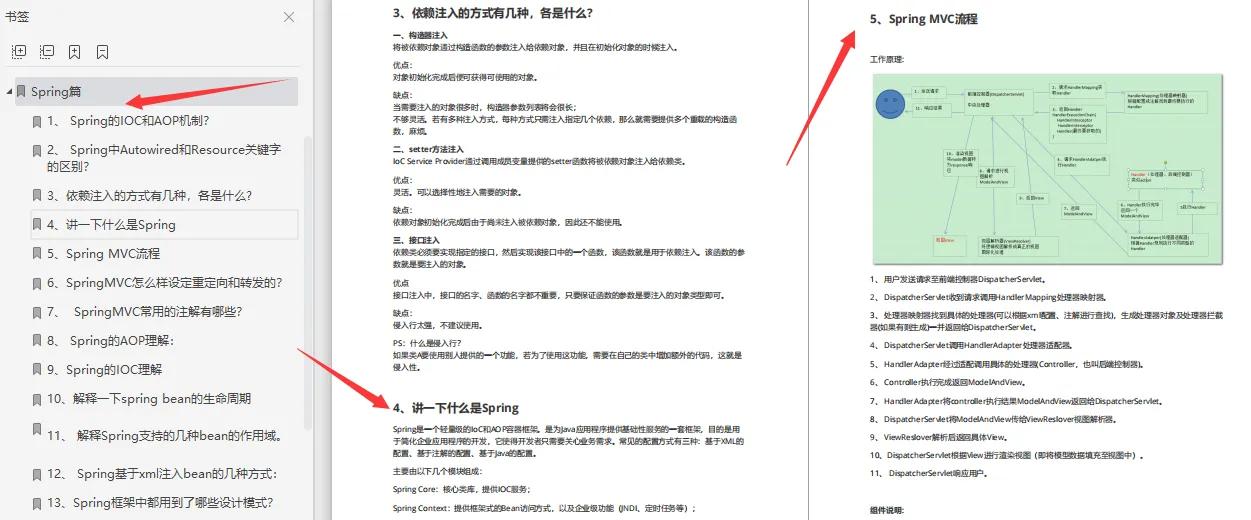Image resolution: width=1251 pixels, height=520 pixels.
Task: Click bookmark flag icon beside 10、解释一下spring bean
Action: (37, 399)
